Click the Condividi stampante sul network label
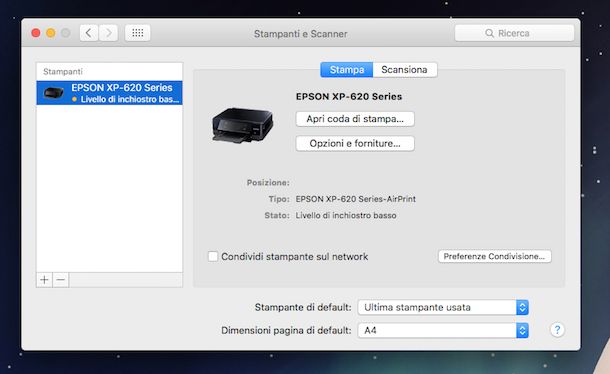Image resolution: width=610 pixels, height=374 pixels. tap(294, 256)
